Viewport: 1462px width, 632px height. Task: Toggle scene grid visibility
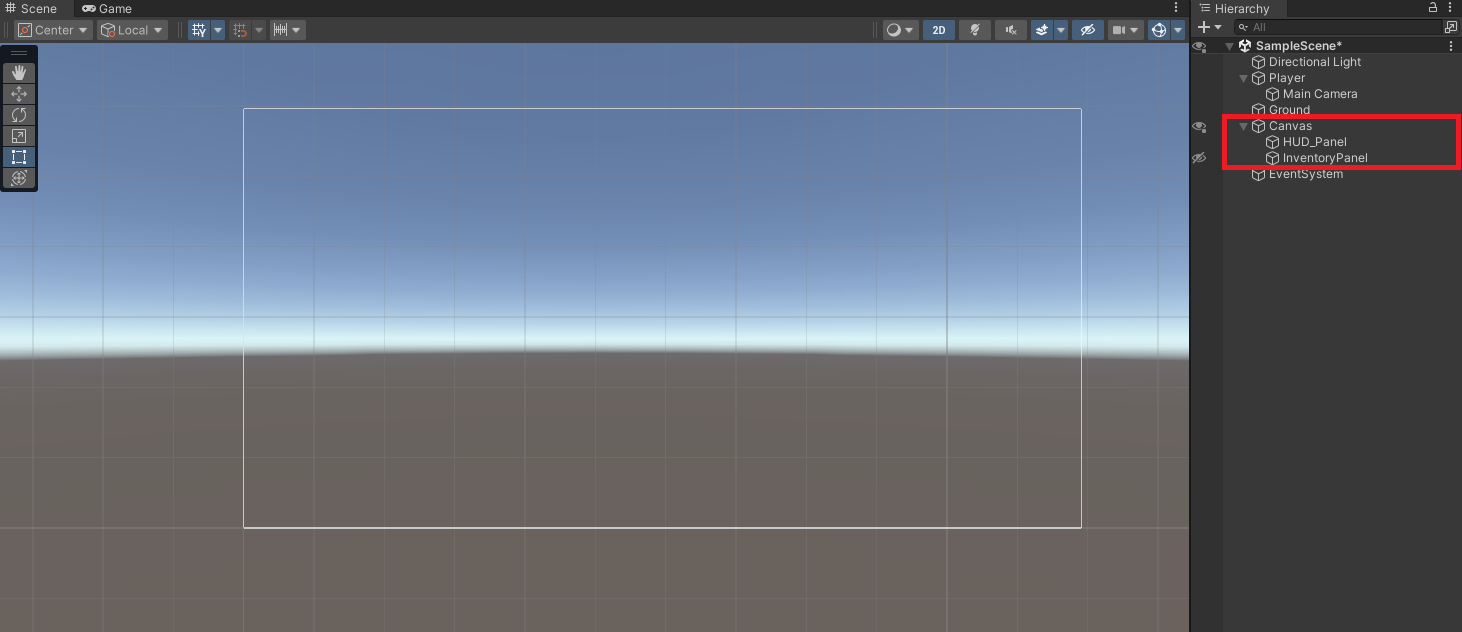[199, 30]
